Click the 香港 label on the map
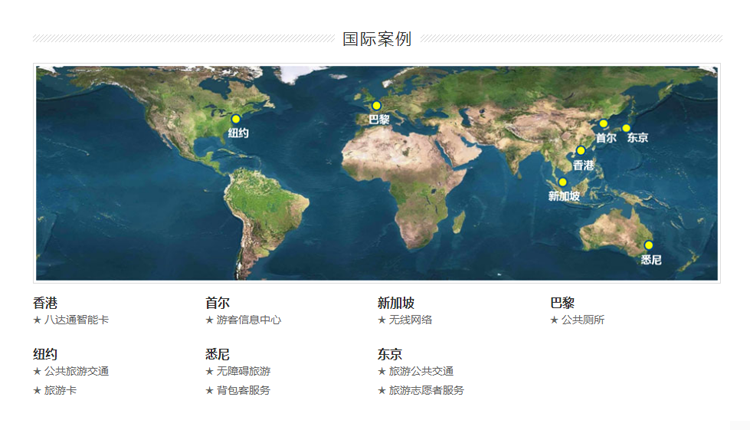 (x=583, y=165)
